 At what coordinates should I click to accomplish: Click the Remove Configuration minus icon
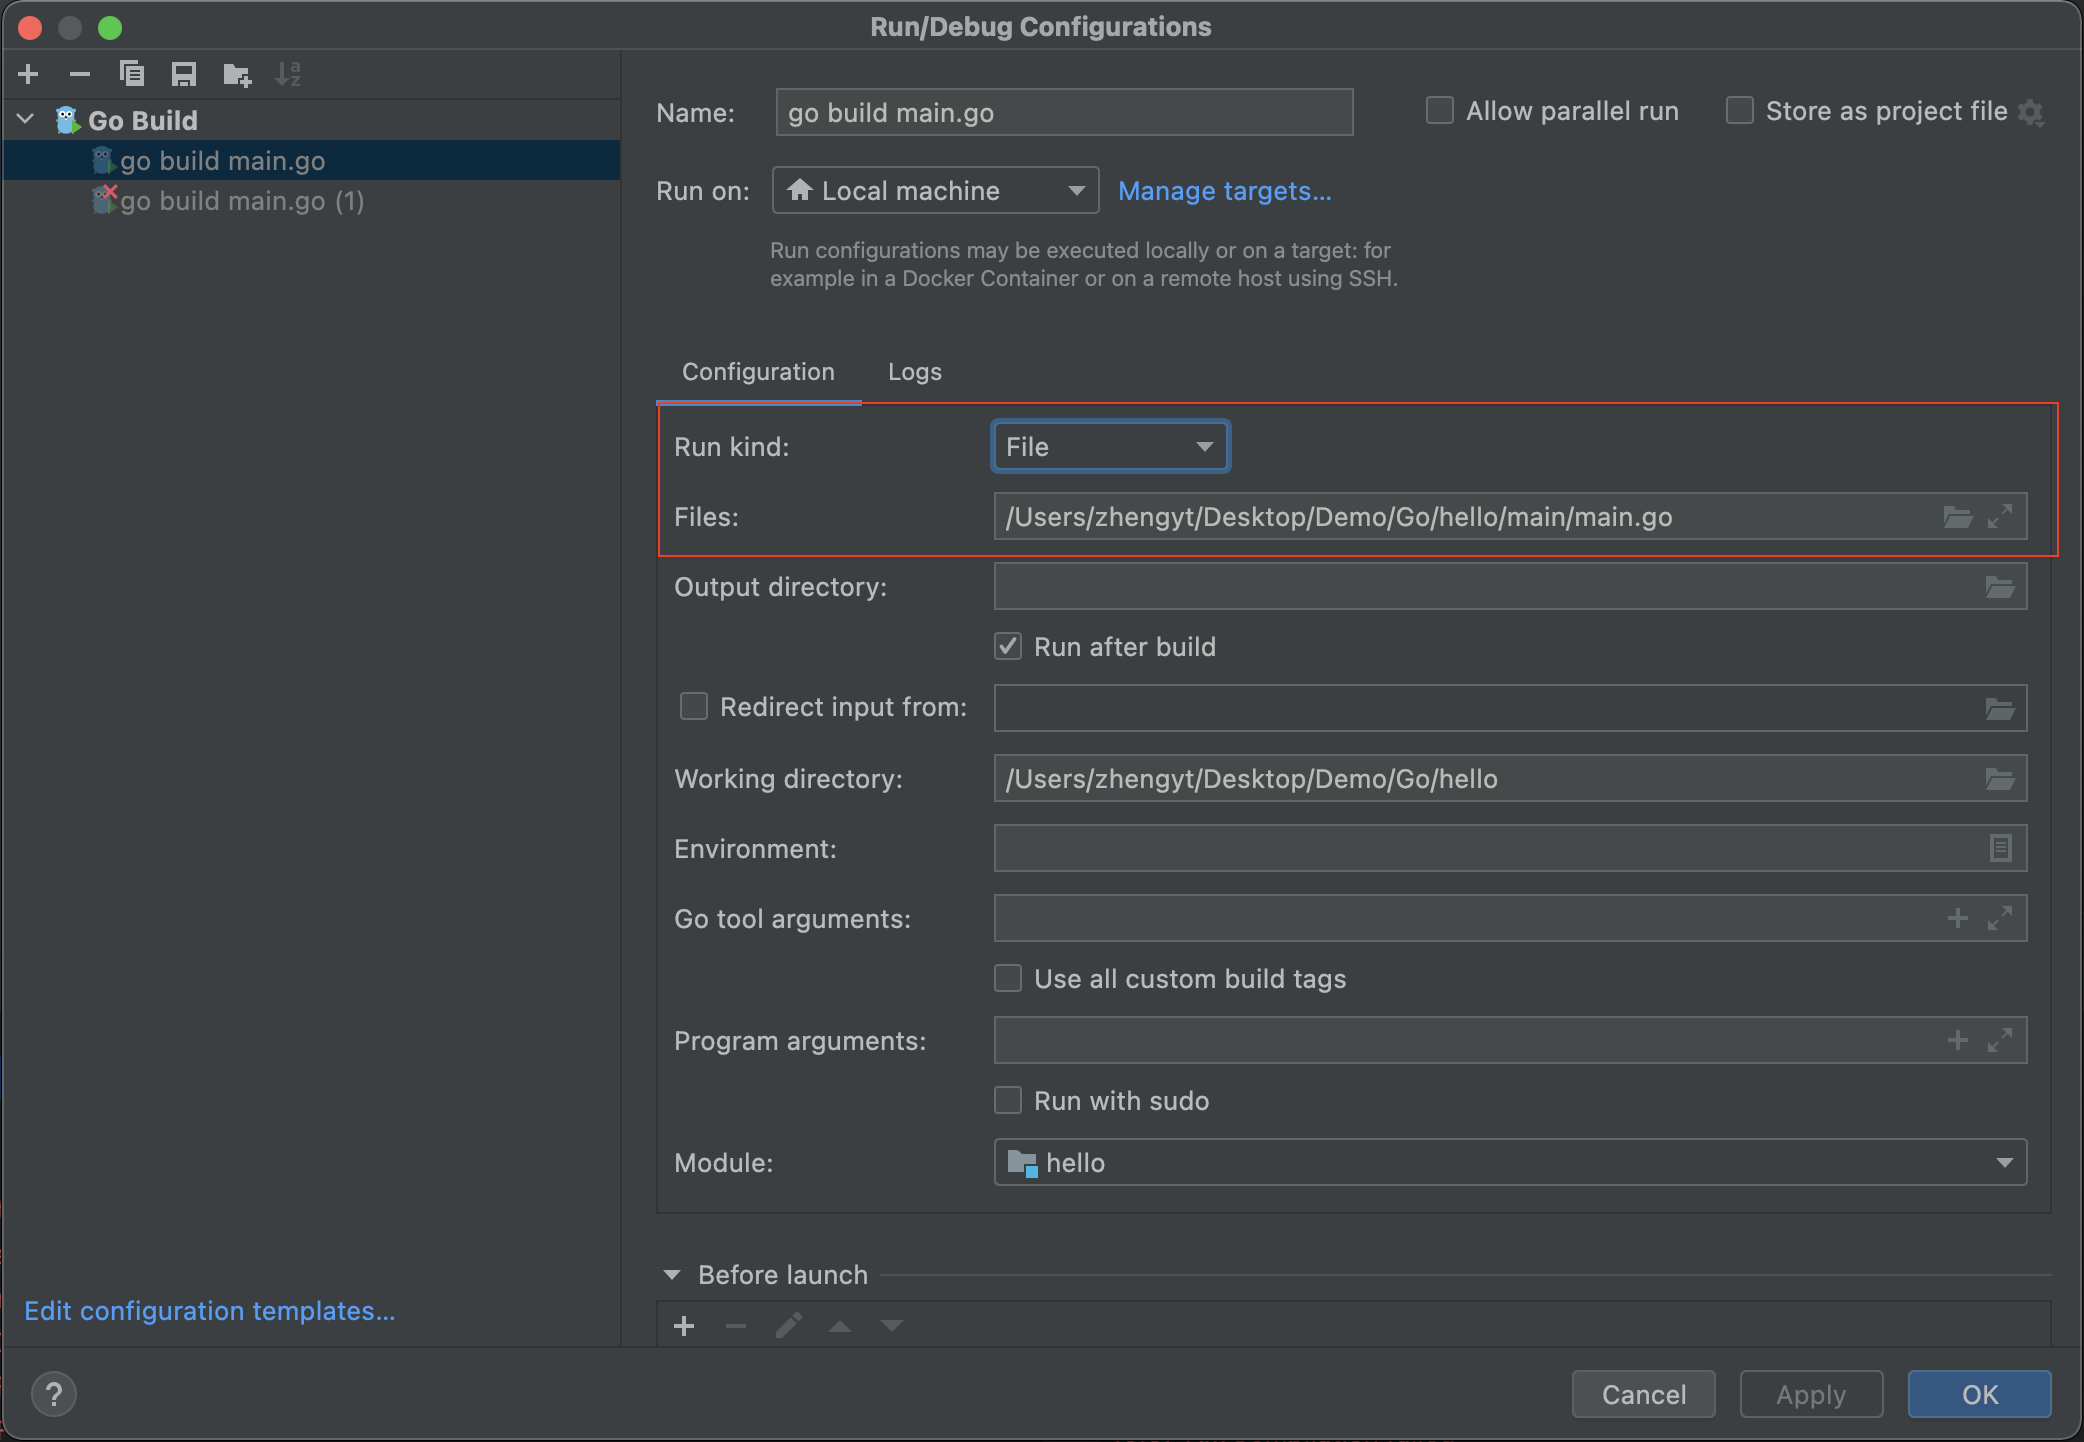coord(80,74)
